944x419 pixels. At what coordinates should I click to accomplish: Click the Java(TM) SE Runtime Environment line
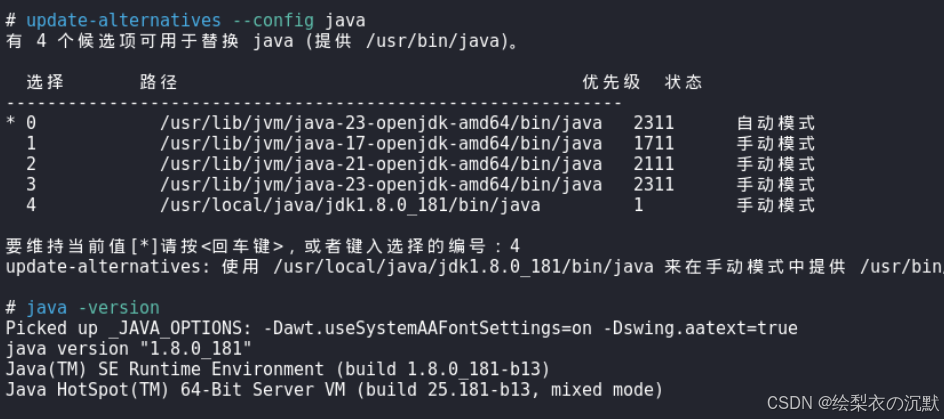tap(278, 370)
